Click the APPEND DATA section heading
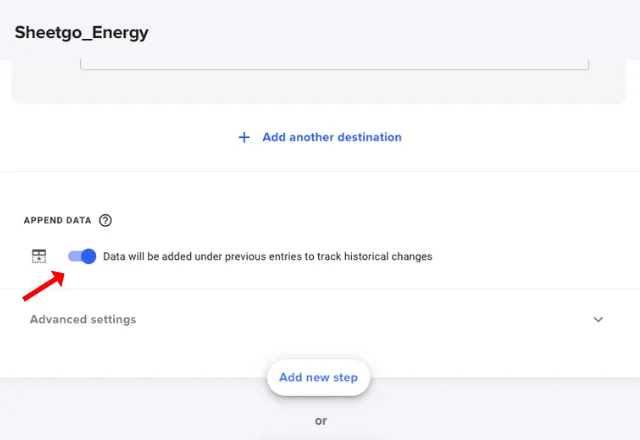 pos(58,220)
